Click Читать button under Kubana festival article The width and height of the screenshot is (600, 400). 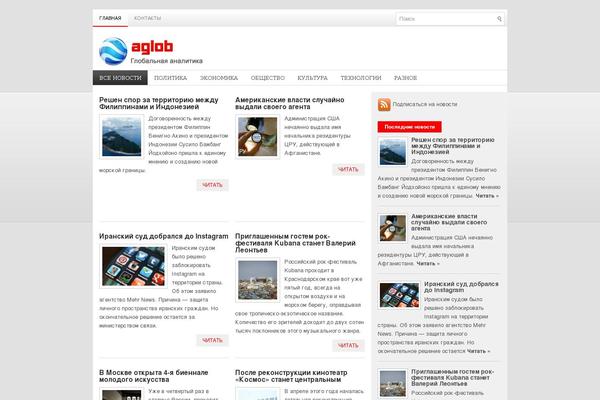348,345
